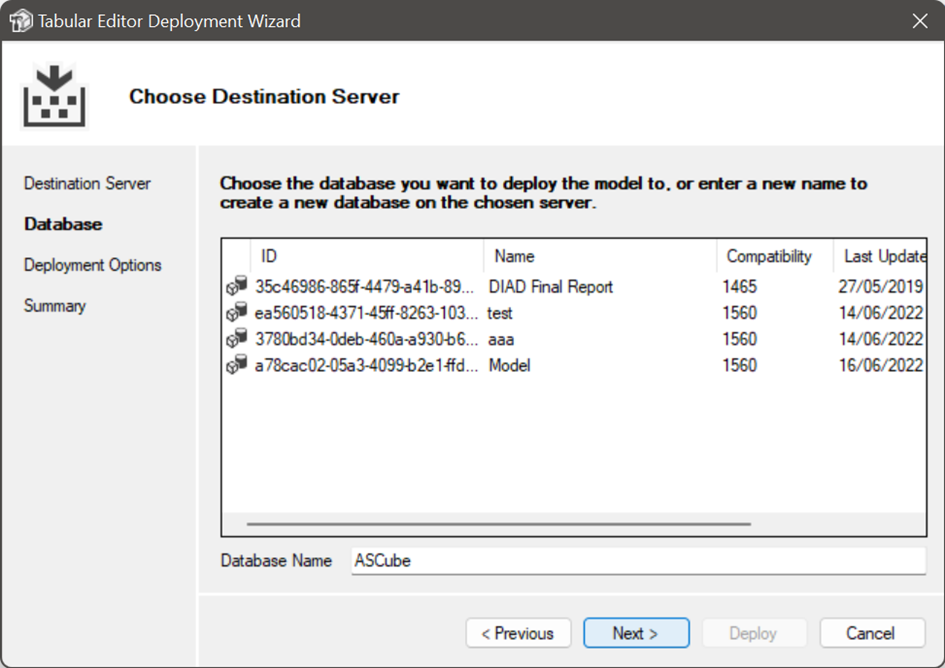The height and width of the screenshot is (668, 945).
Task: Sort by the Last Update column header
Action: 880,257
